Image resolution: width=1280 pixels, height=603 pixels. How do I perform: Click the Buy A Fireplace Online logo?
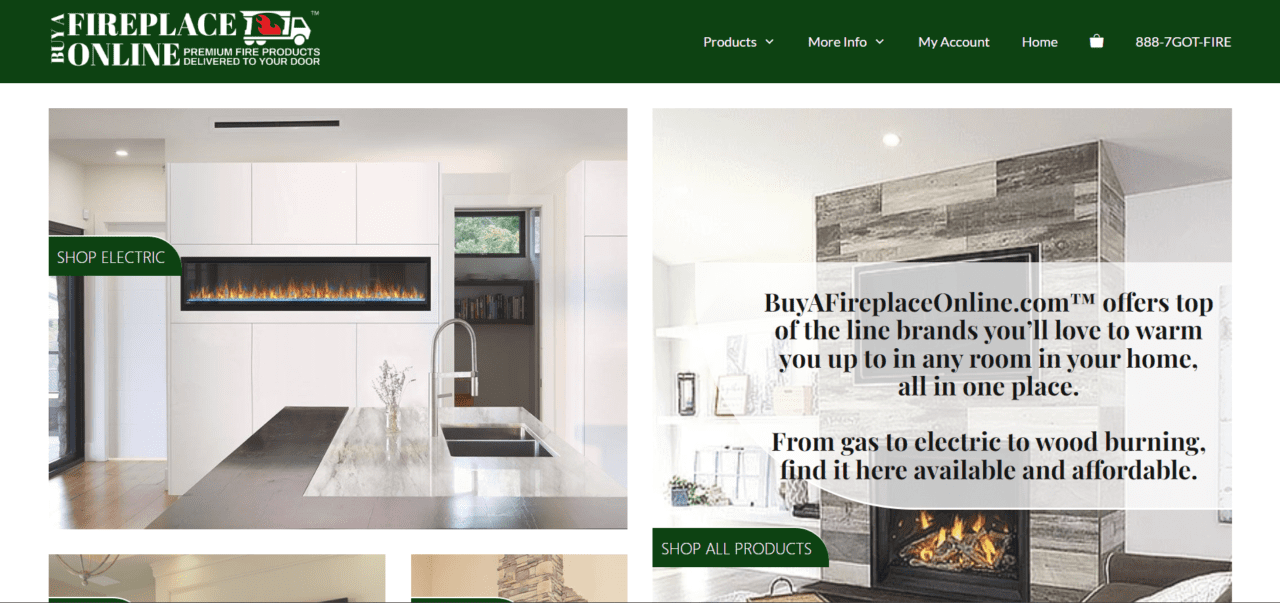(185, 39)
